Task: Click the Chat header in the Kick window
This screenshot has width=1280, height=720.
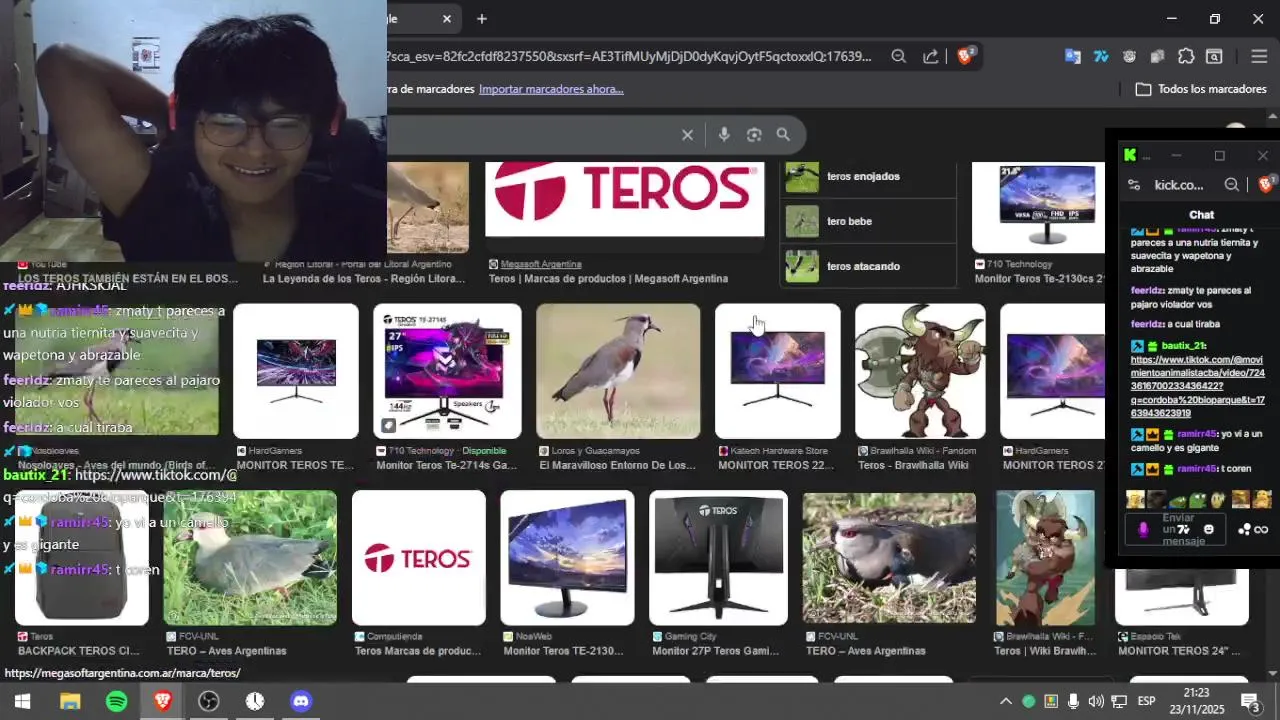Action: click(1201, 215)
